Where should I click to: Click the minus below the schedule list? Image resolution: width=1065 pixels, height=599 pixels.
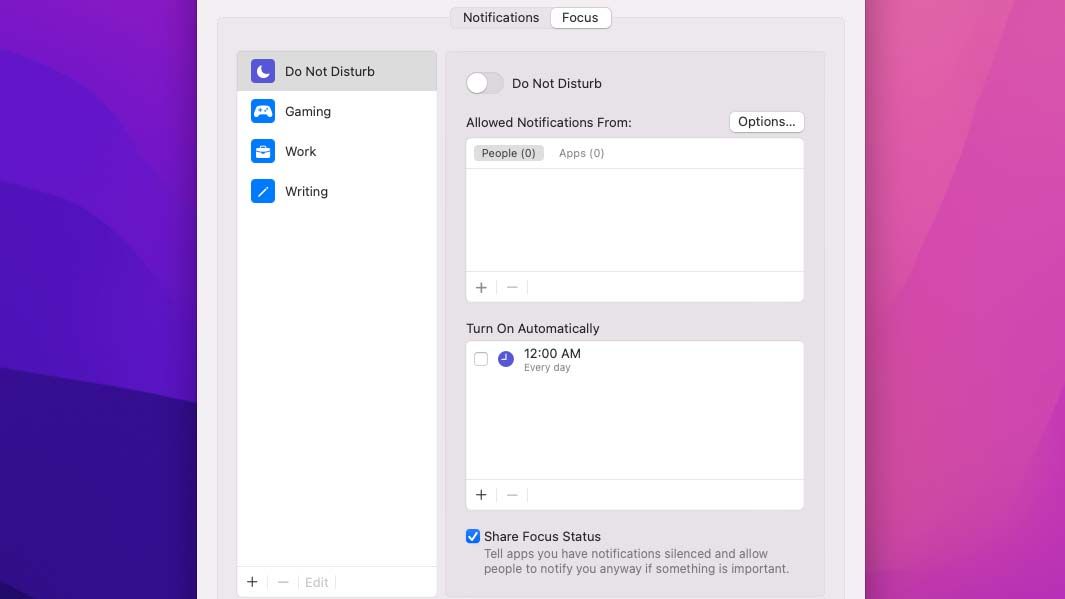coord(511,494)
